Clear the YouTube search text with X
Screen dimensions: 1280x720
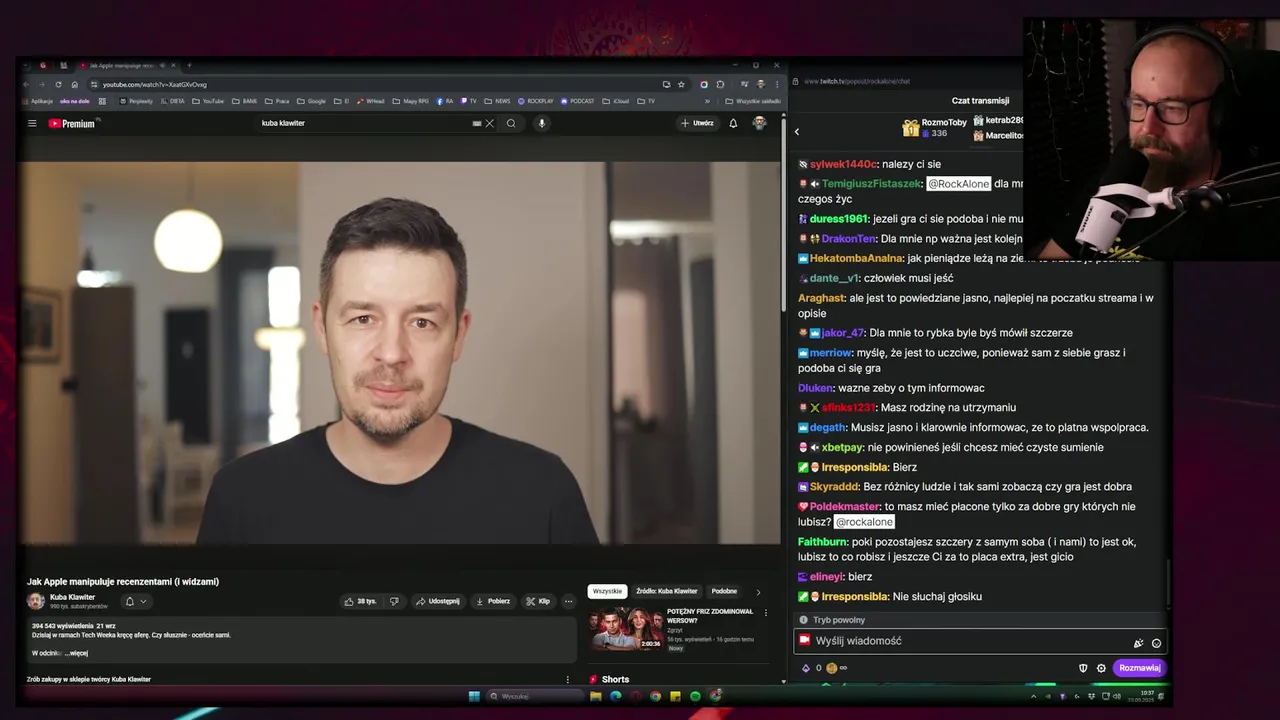tap(489, 124)
